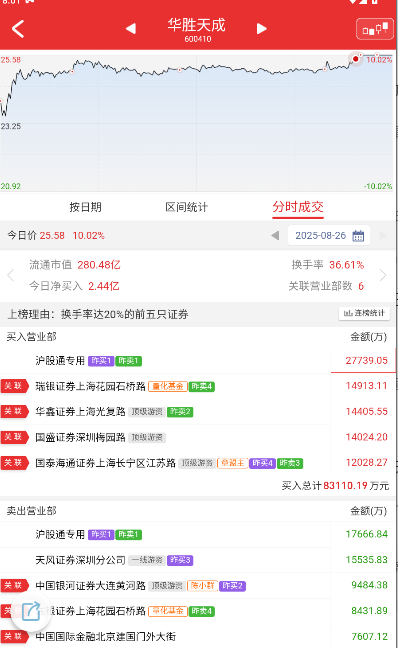
Task: Select 分时成交 tab
Action: [298, 207]
